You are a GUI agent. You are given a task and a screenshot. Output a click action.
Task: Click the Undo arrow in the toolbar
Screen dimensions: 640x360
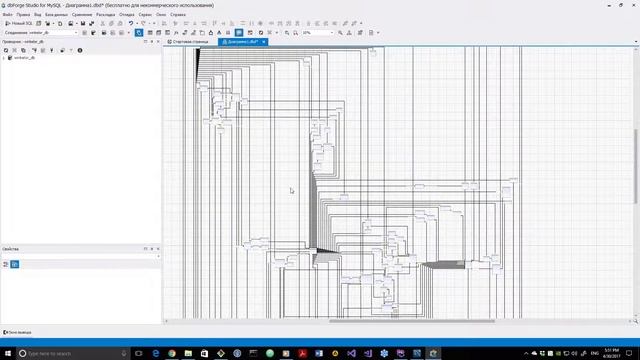click(x=131, y=23)
